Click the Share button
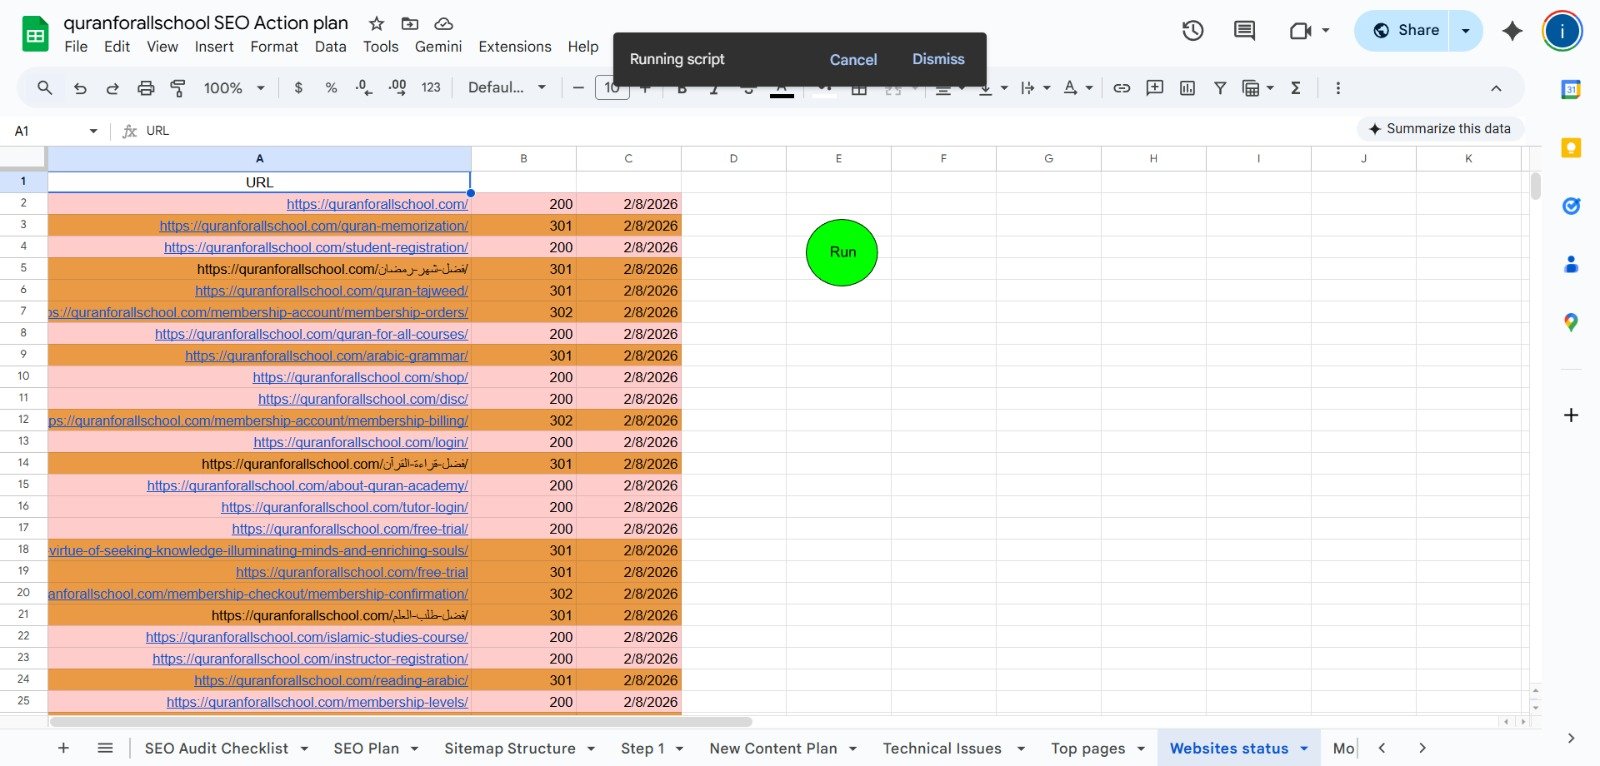This screenshot has height=766, width=1600. [1404, 31]
